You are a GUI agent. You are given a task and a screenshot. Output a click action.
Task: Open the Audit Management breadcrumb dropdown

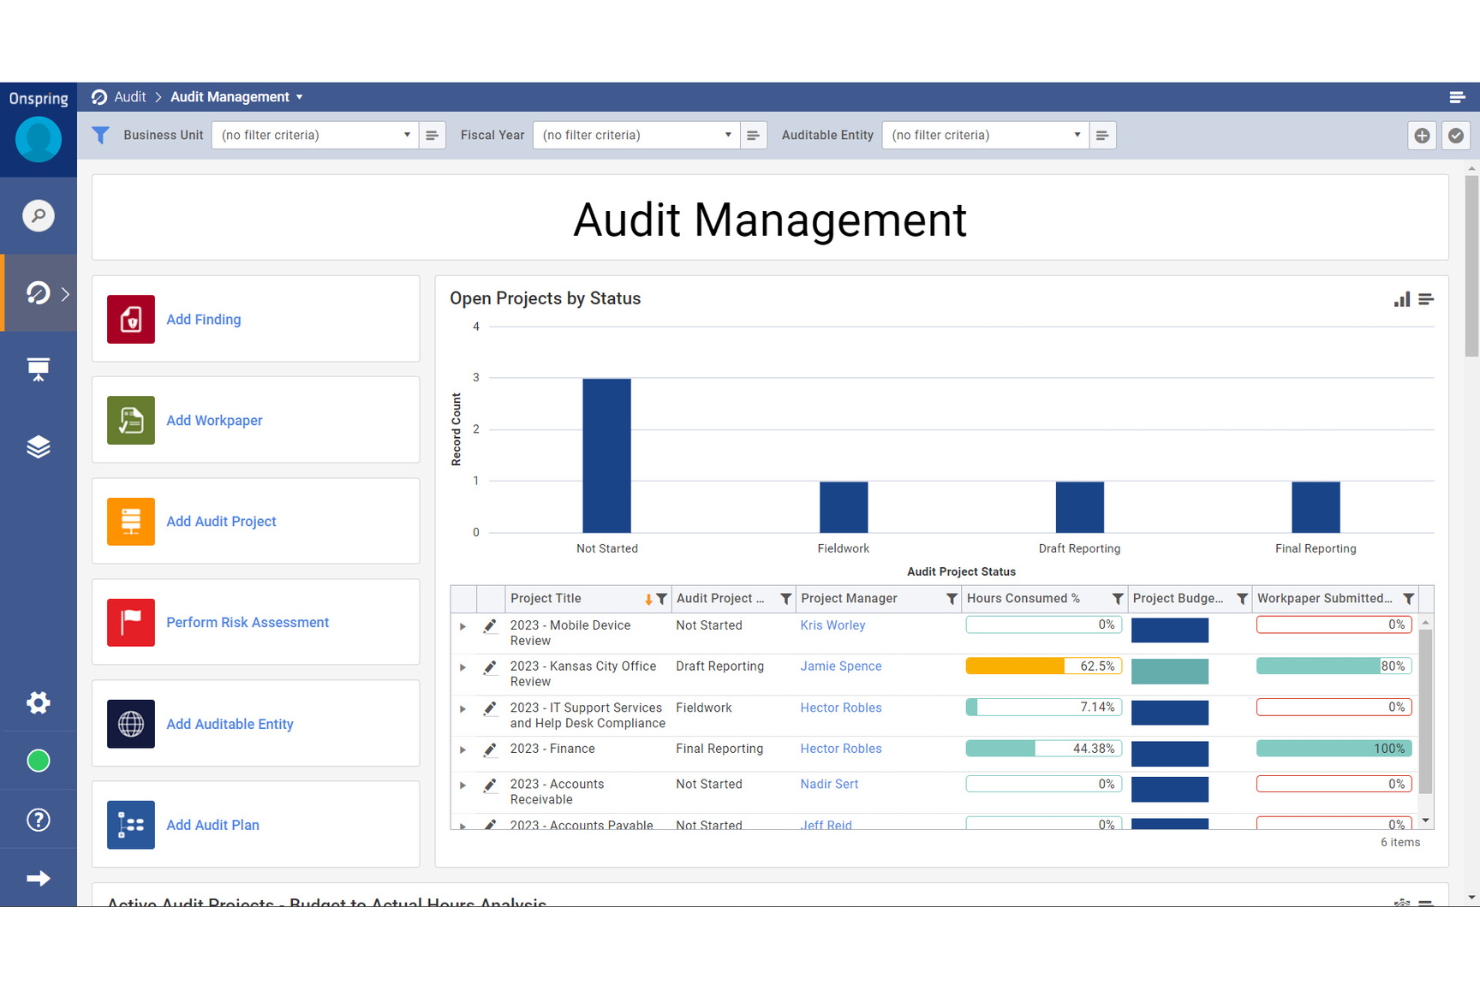point(299,97)
